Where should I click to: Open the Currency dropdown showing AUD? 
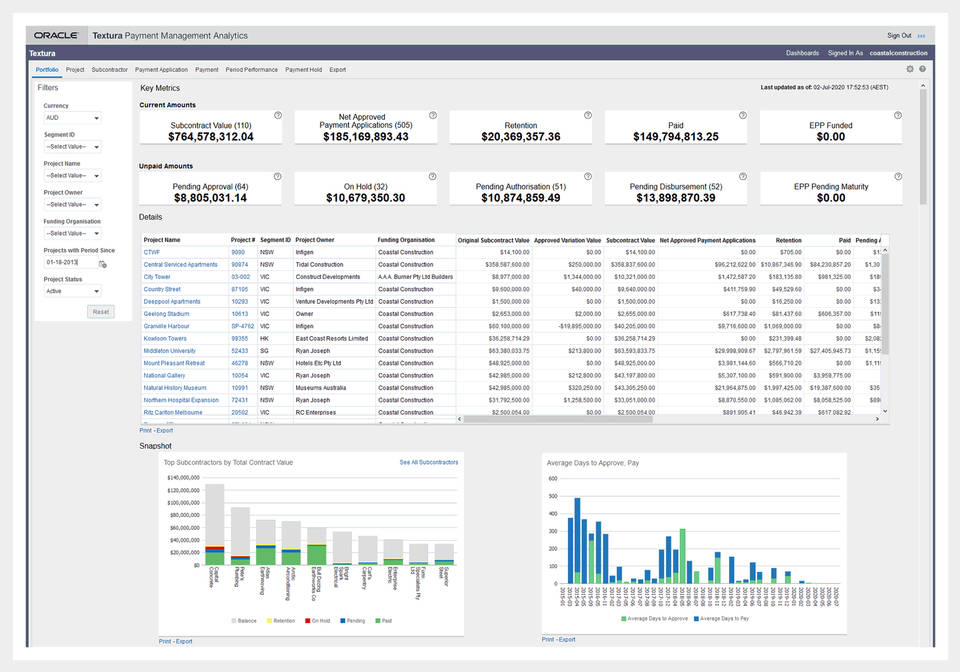[70, 117]
